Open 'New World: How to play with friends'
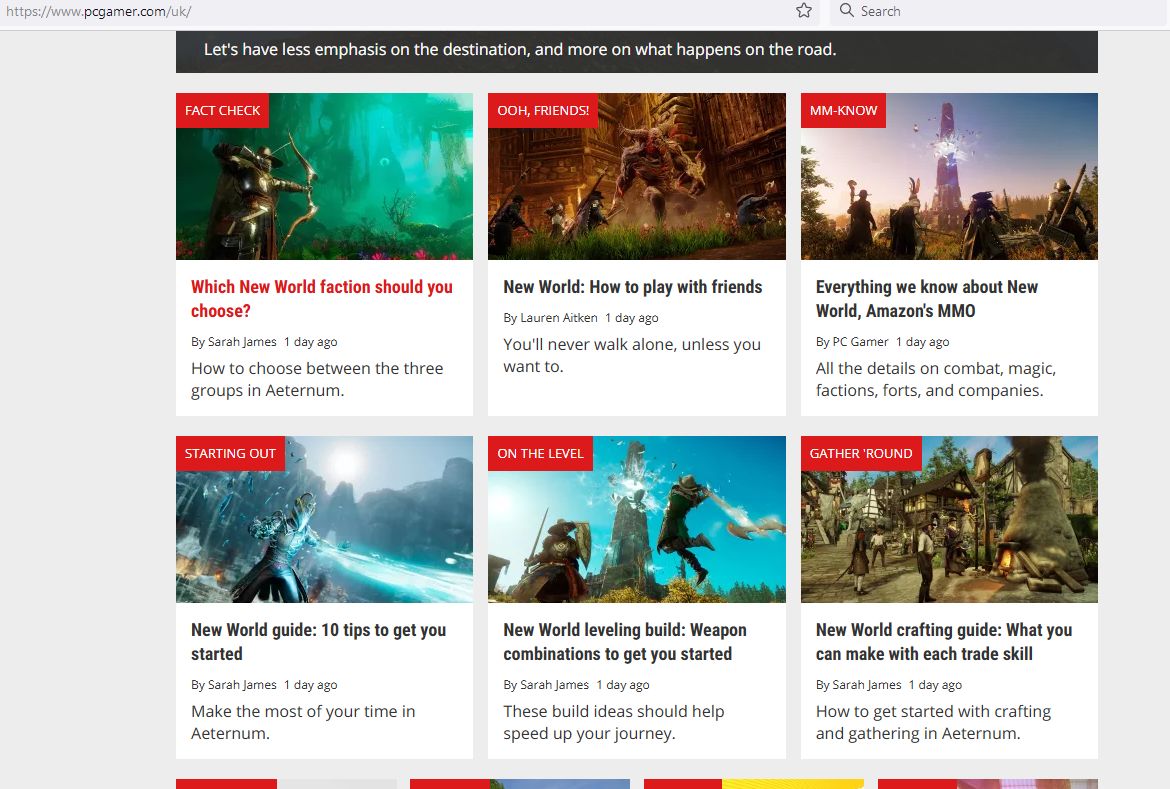Viewport: 1170px width, 789px height. (x=633, y=287)
